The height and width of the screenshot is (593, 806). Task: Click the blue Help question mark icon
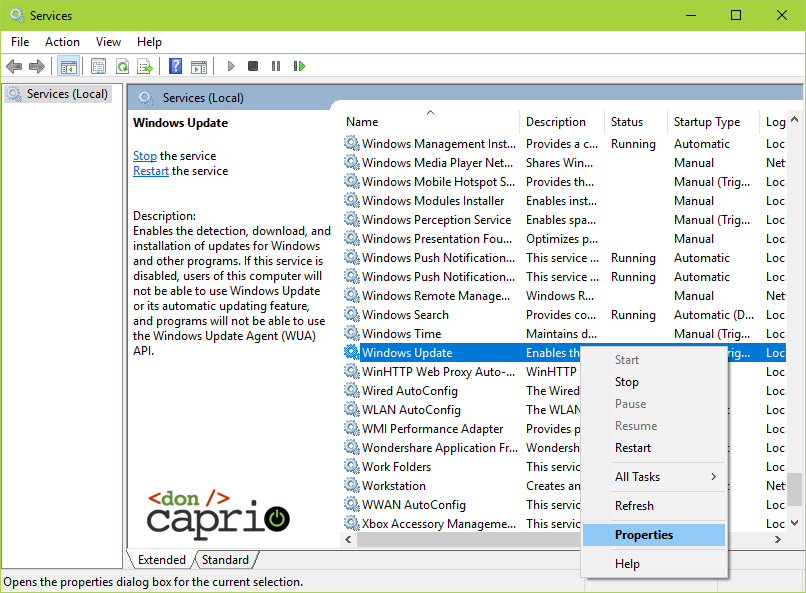point(175,66)
